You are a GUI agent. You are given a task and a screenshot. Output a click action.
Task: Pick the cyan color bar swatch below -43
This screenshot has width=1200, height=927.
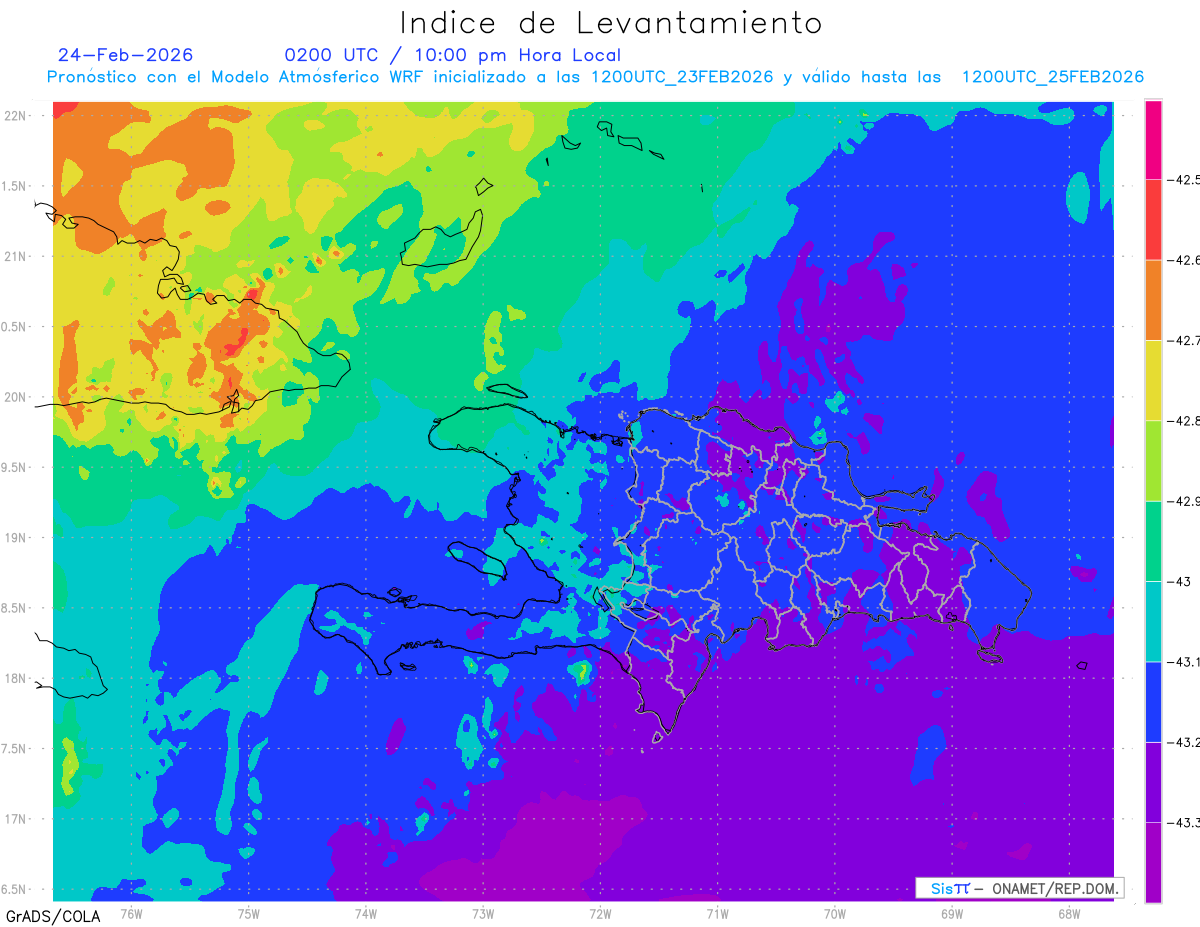1153,621
